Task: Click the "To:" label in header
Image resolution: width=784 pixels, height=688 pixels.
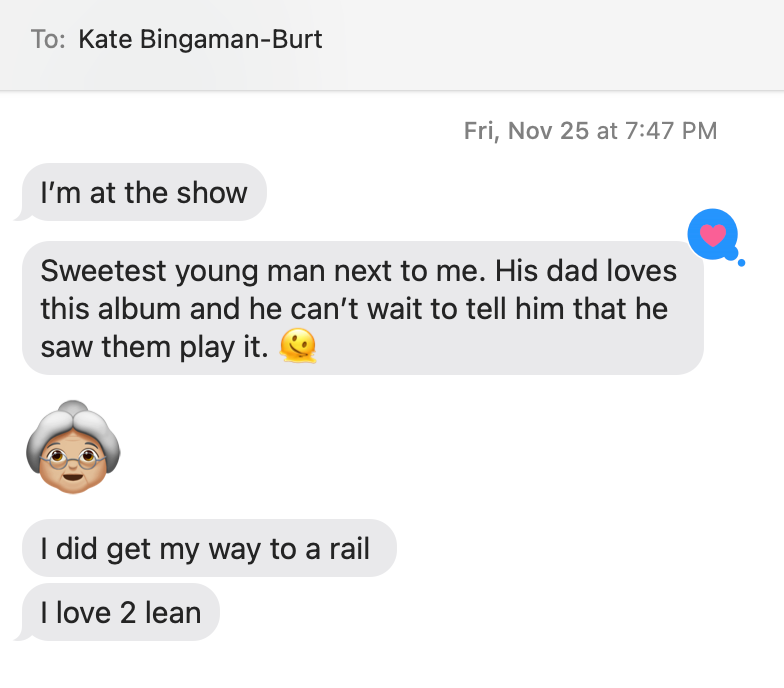Action: (x=48, y=40)
